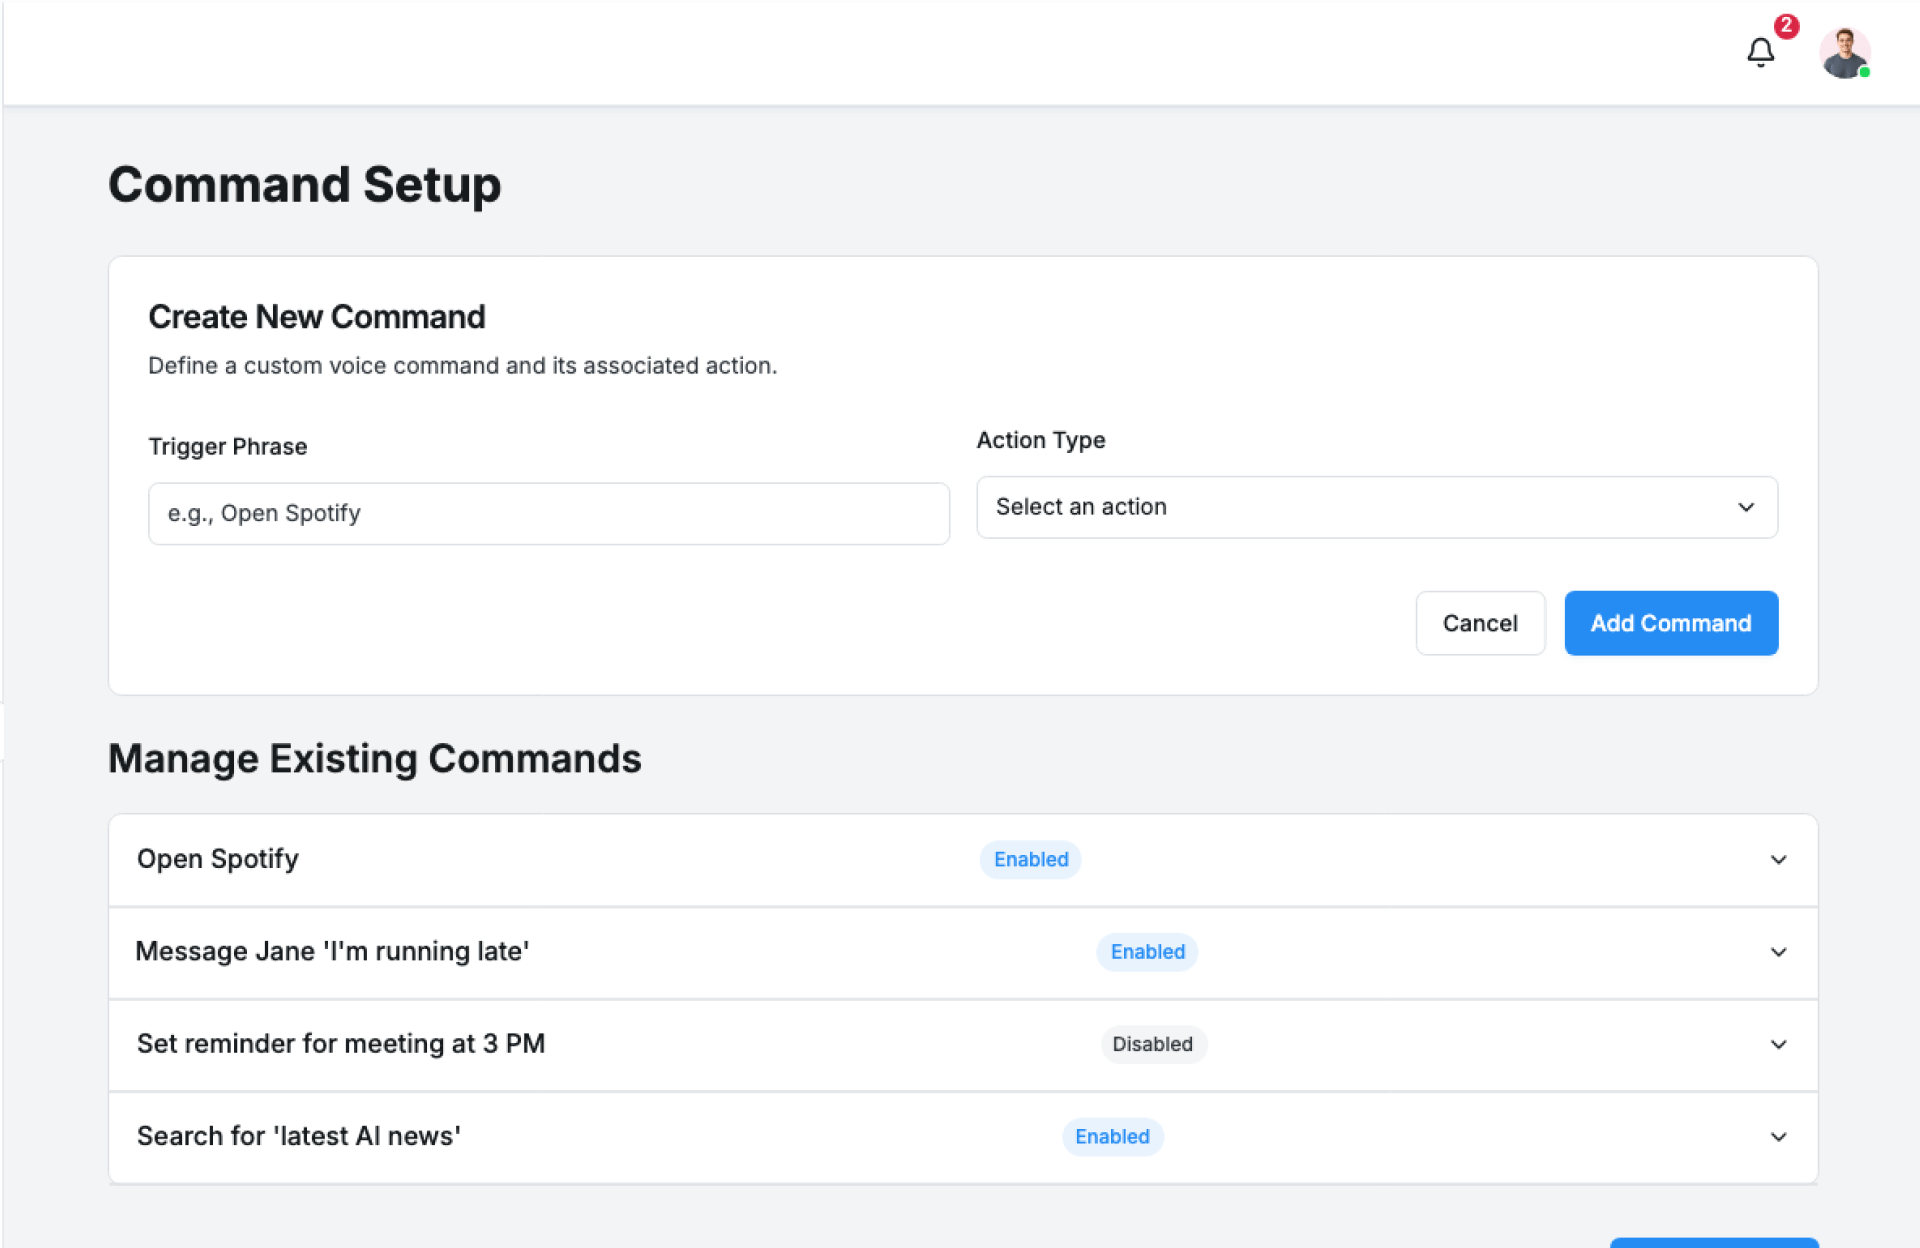Expand the Set reminder command chevron
Image resolution: width=1920 pixels, height=1248 pixels.
click(1778, 1044)
